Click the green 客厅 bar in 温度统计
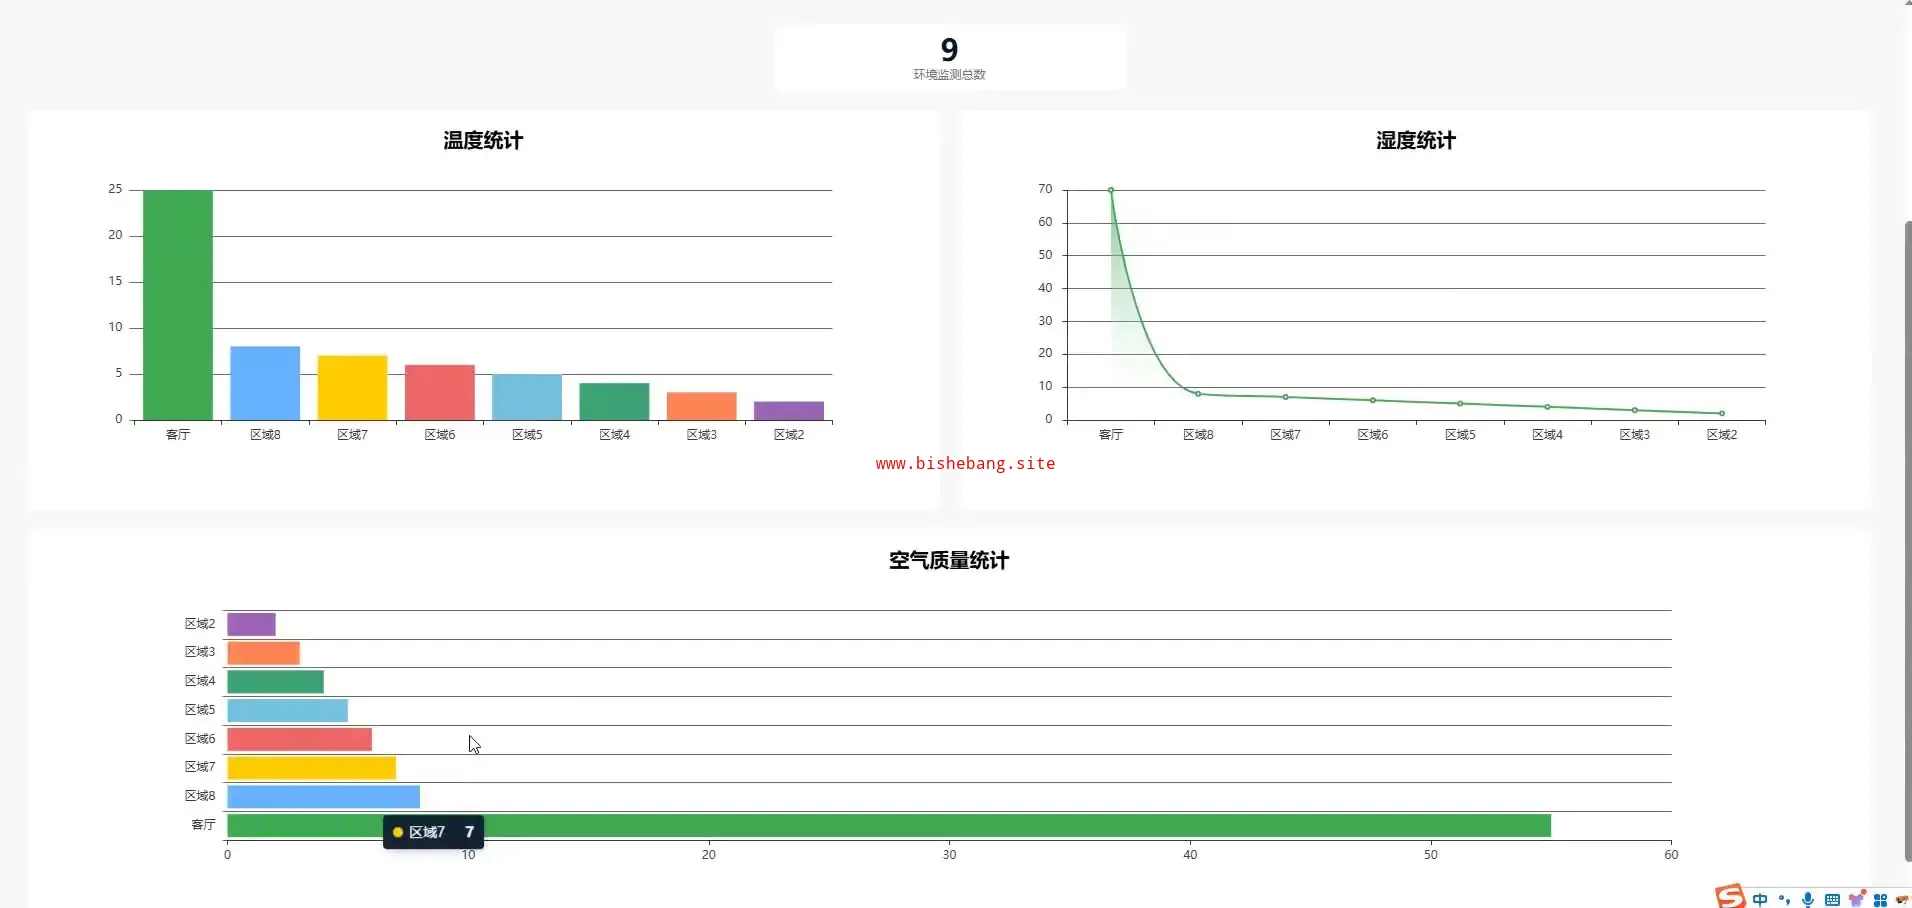 (178, 305)
